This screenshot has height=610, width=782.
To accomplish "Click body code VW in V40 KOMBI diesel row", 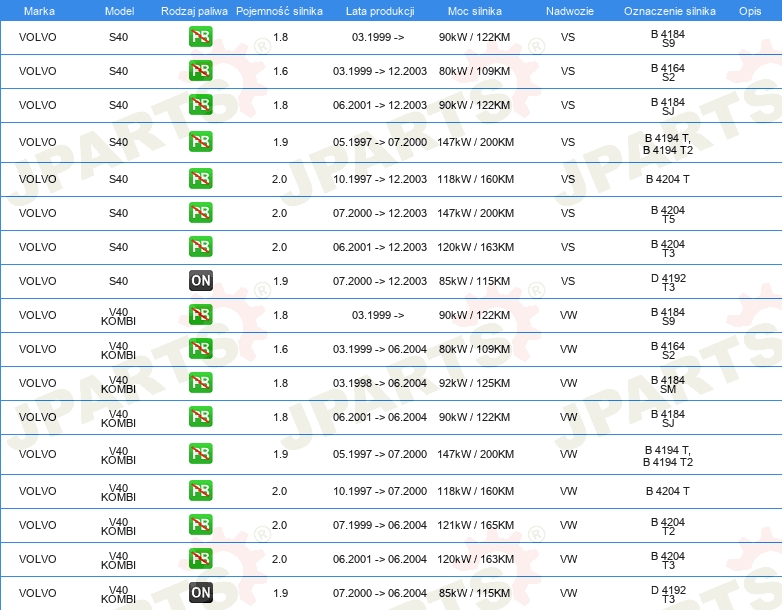I will tap(568, 593).
